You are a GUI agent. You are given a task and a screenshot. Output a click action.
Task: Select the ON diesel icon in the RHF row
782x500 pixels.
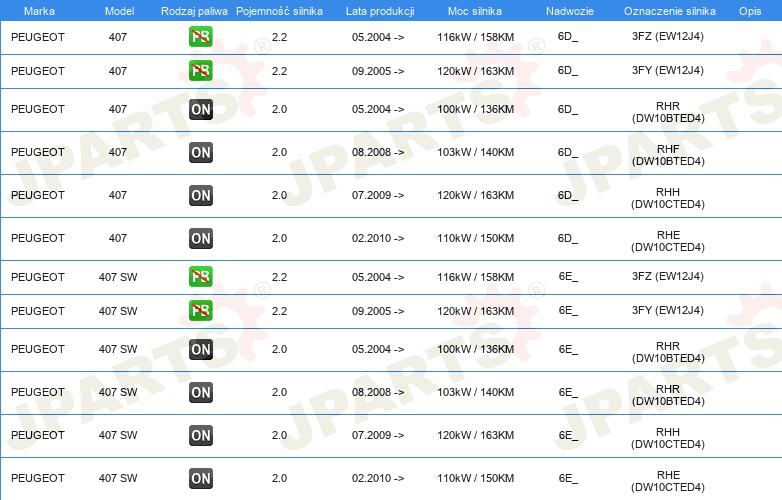(200, 153)
